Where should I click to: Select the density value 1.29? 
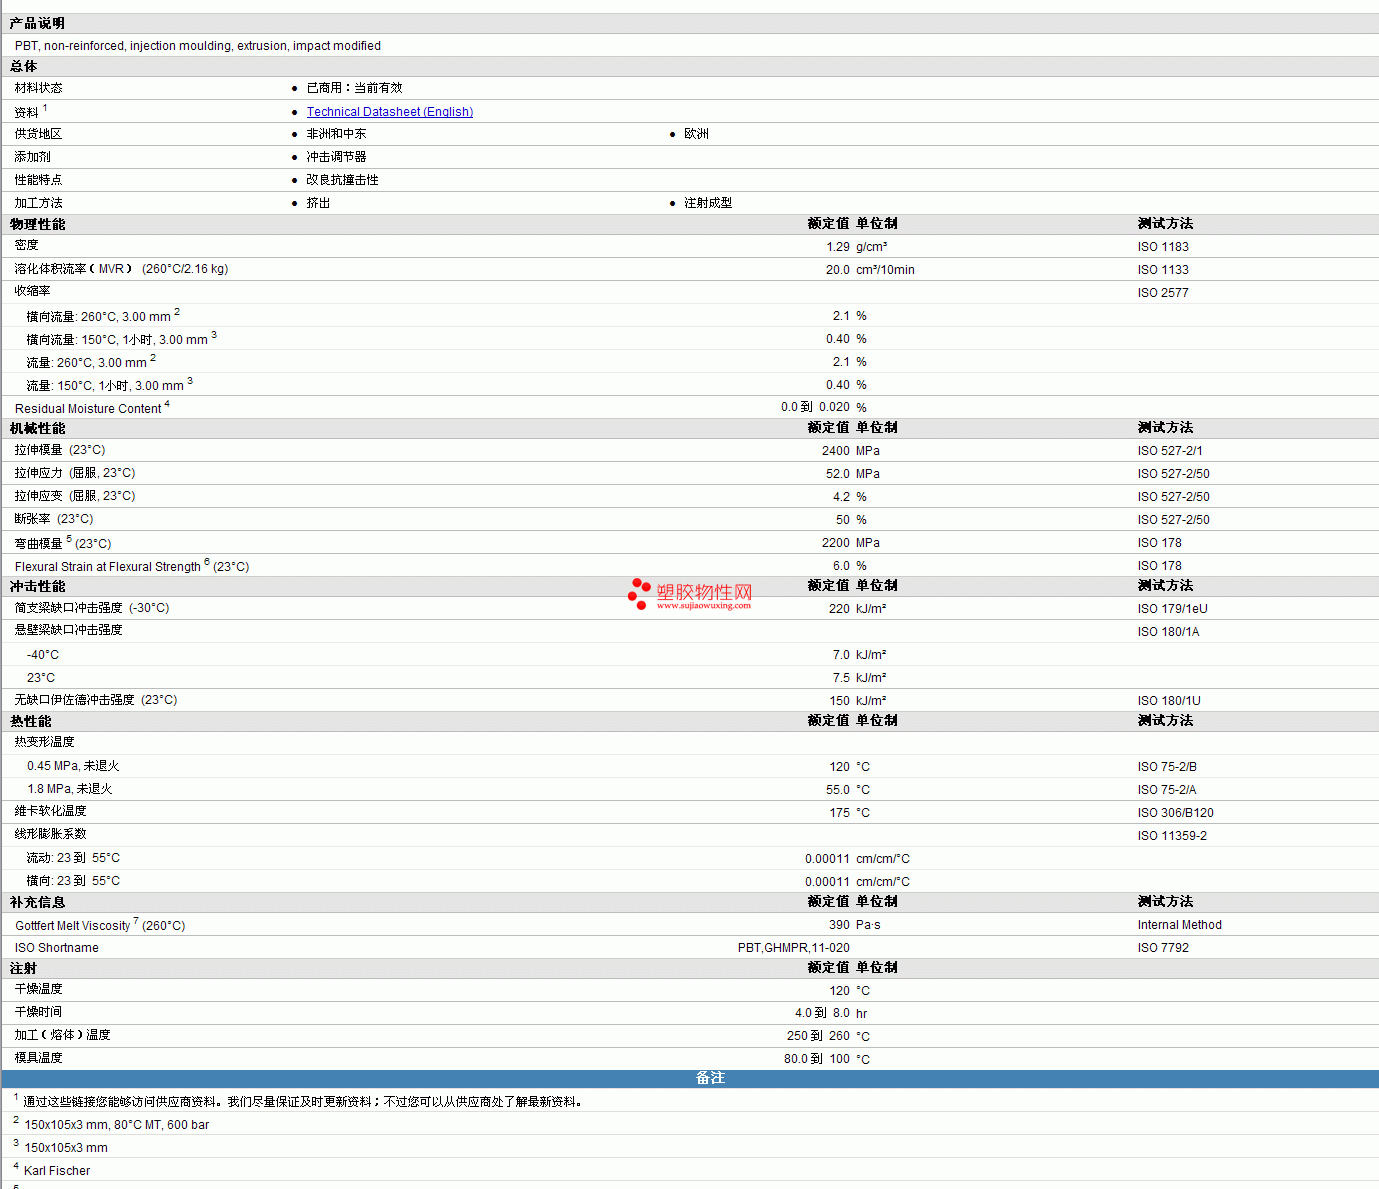point(837,247)
